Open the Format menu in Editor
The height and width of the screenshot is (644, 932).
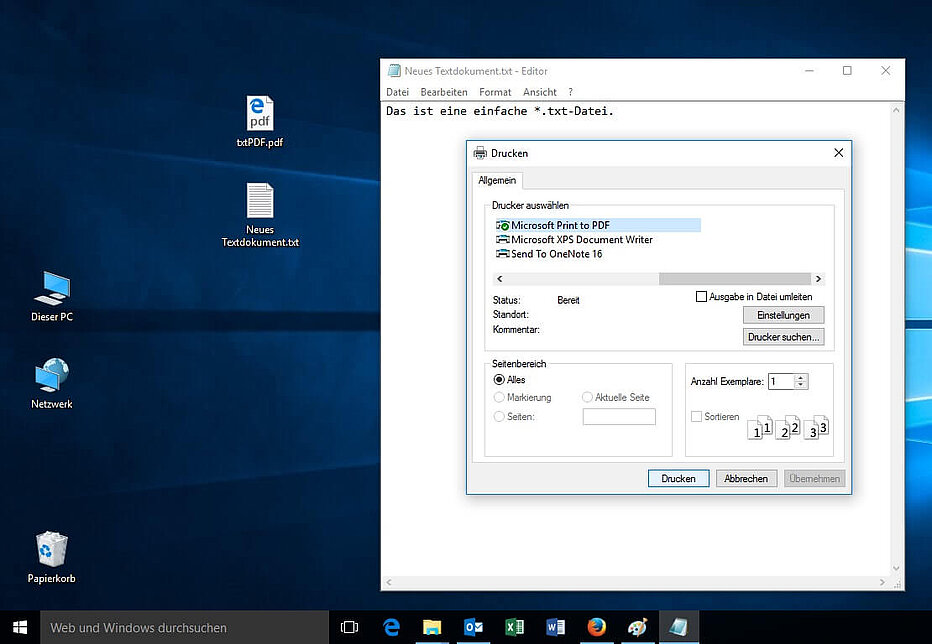click(x=495, y=92)
